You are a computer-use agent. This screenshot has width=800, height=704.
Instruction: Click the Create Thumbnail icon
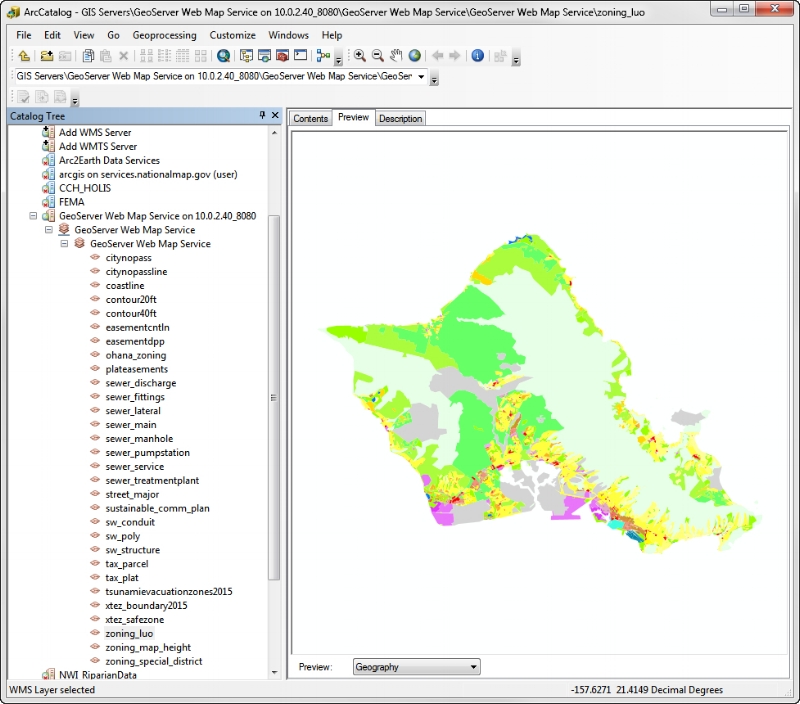click(x=501, y=56)
